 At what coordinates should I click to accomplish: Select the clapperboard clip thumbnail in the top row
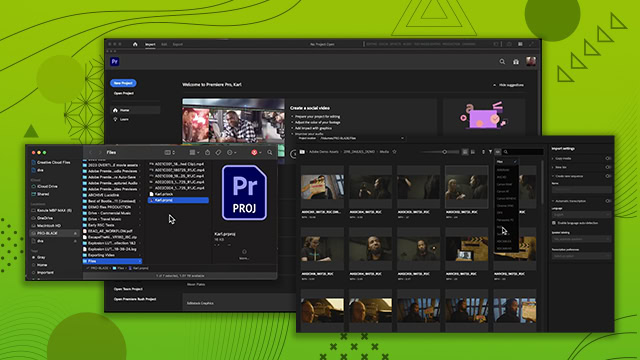(322, 187)
